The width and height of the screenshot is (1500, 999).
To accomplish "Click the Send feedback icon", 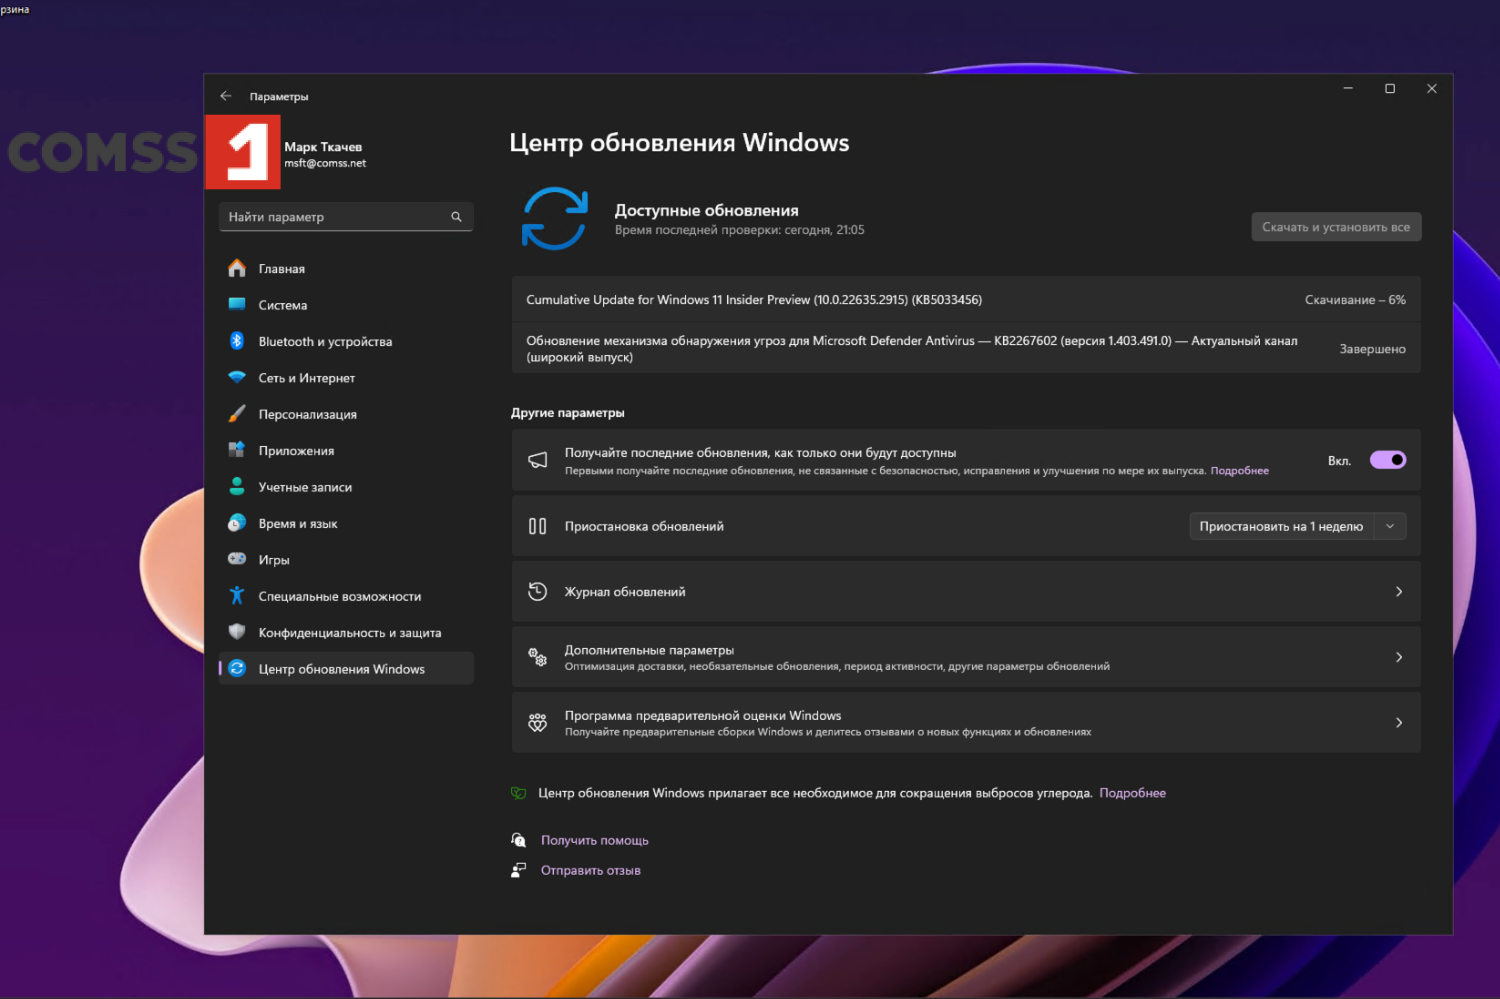I will click(x=519, y=870).
